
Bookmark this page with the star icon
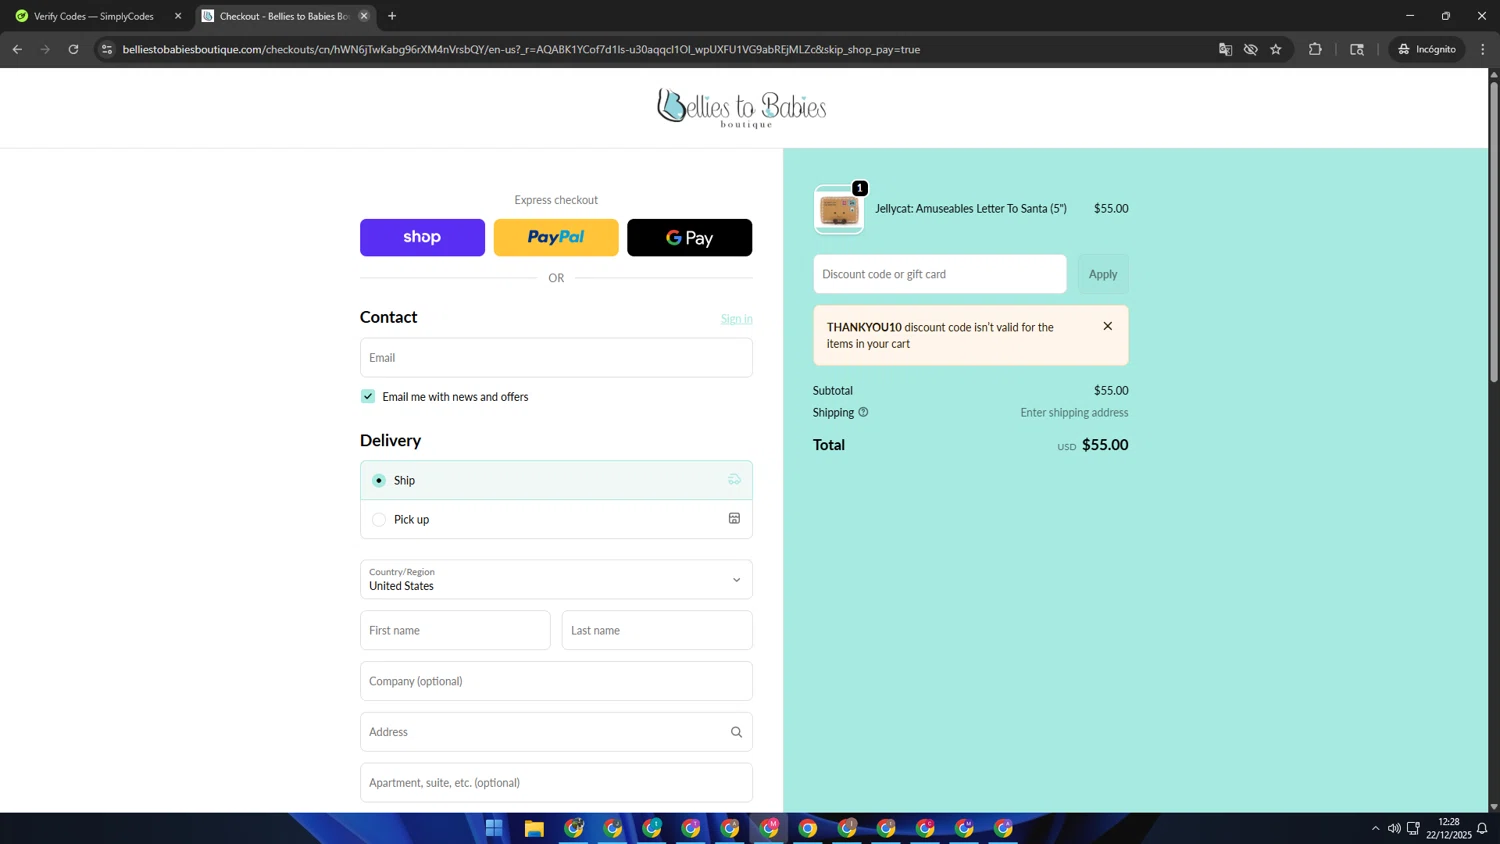[x=1276, y=49]
